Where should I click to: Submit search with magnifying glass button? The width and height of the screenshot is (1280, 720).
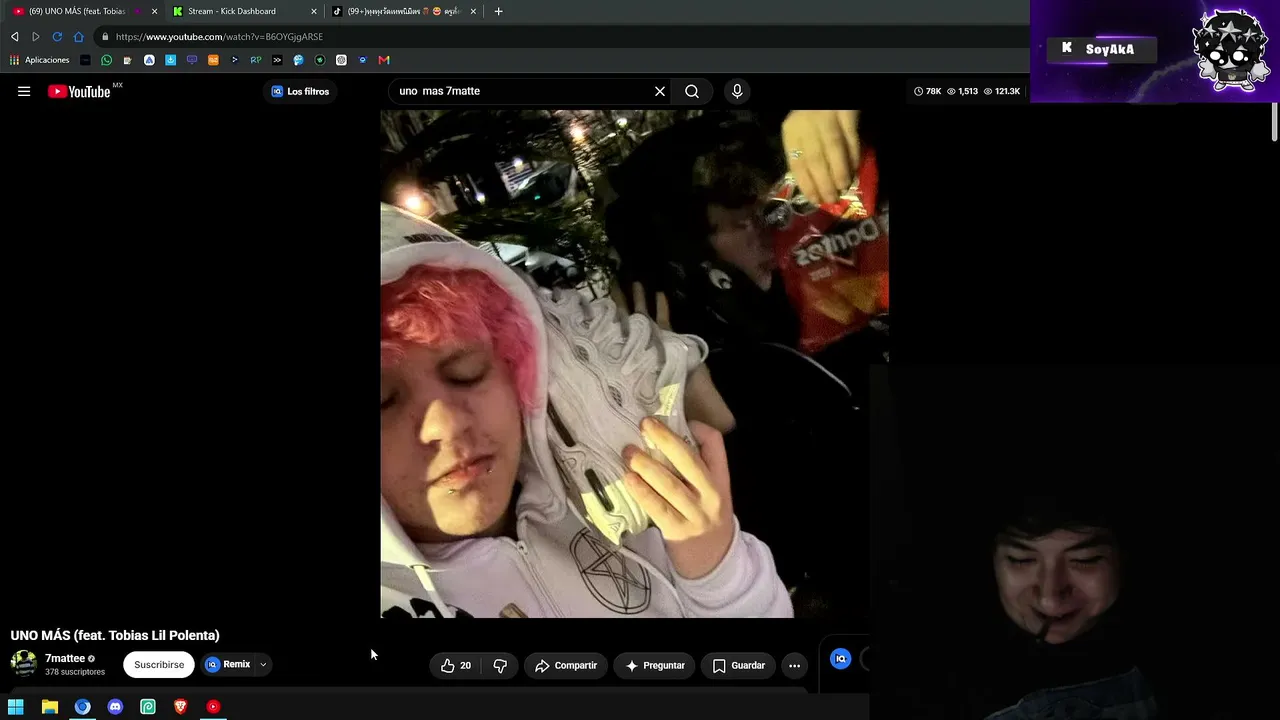point(692,91)
